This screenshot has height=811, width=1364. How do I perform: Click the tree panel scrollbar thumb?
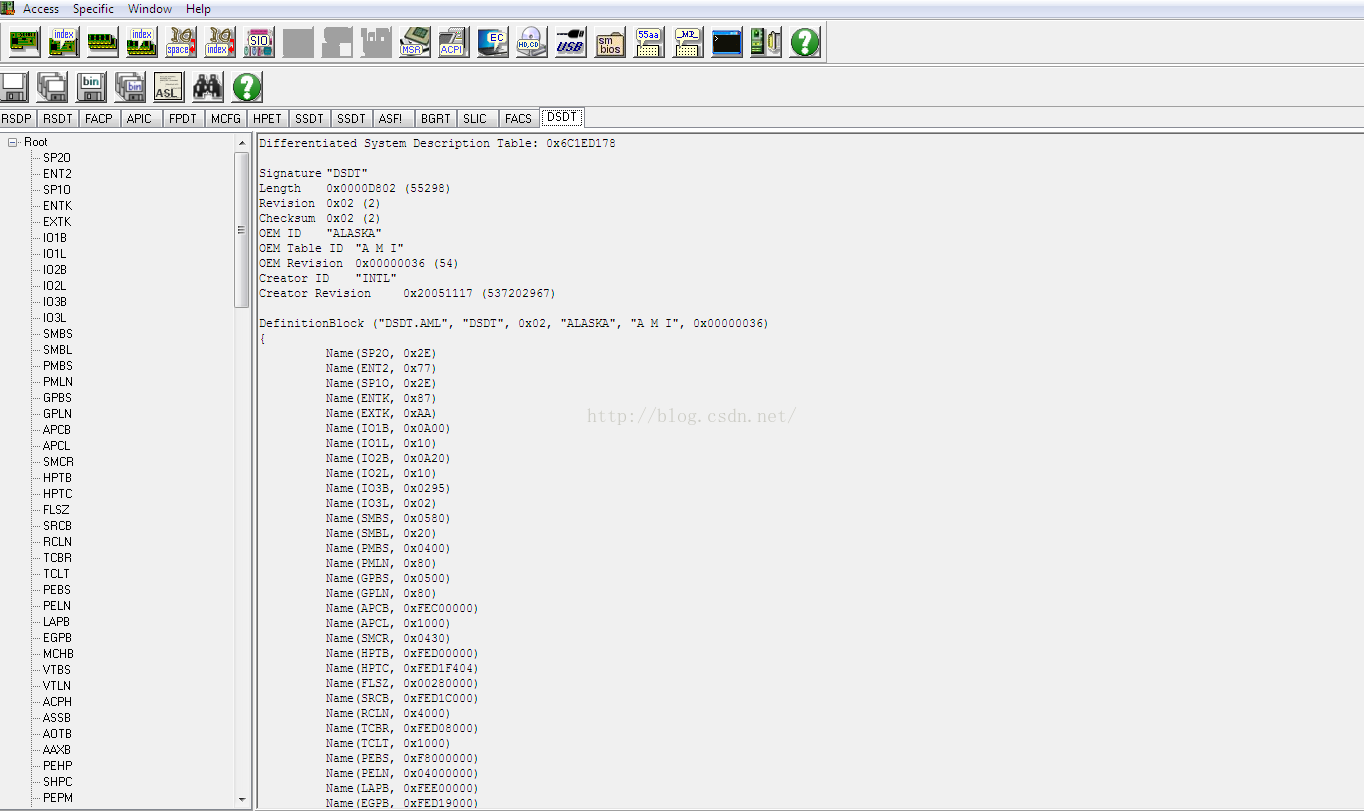pos(241,230)
